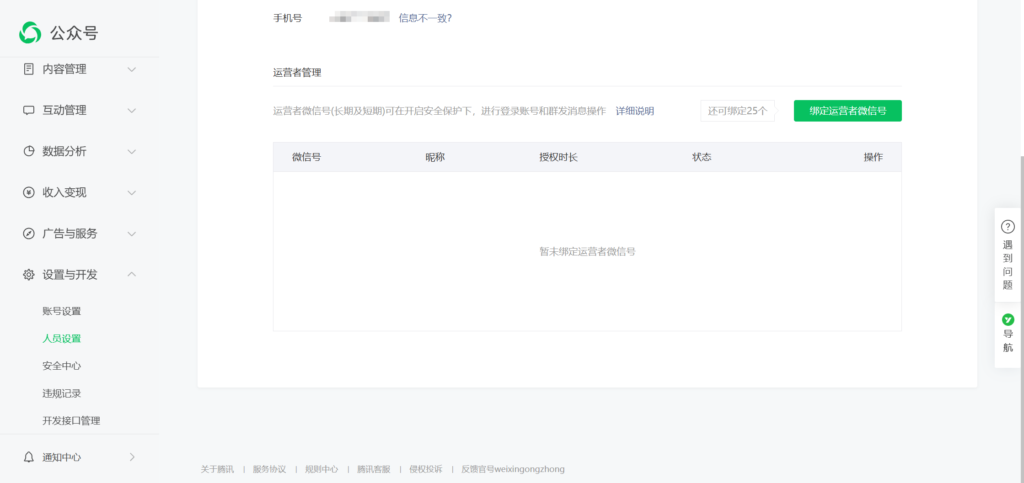This screenshot has height=483, width=1024.
Task: Click the 信息不一致? link
Action: point(425,18)
